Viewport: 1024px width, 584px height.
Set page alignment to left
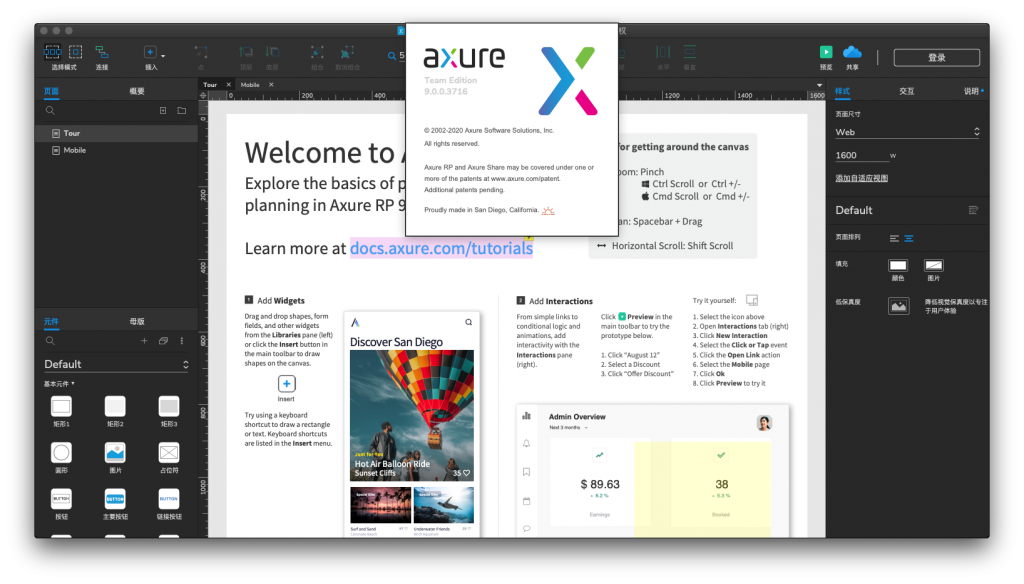pyautogui.click(x=894, y=238)
